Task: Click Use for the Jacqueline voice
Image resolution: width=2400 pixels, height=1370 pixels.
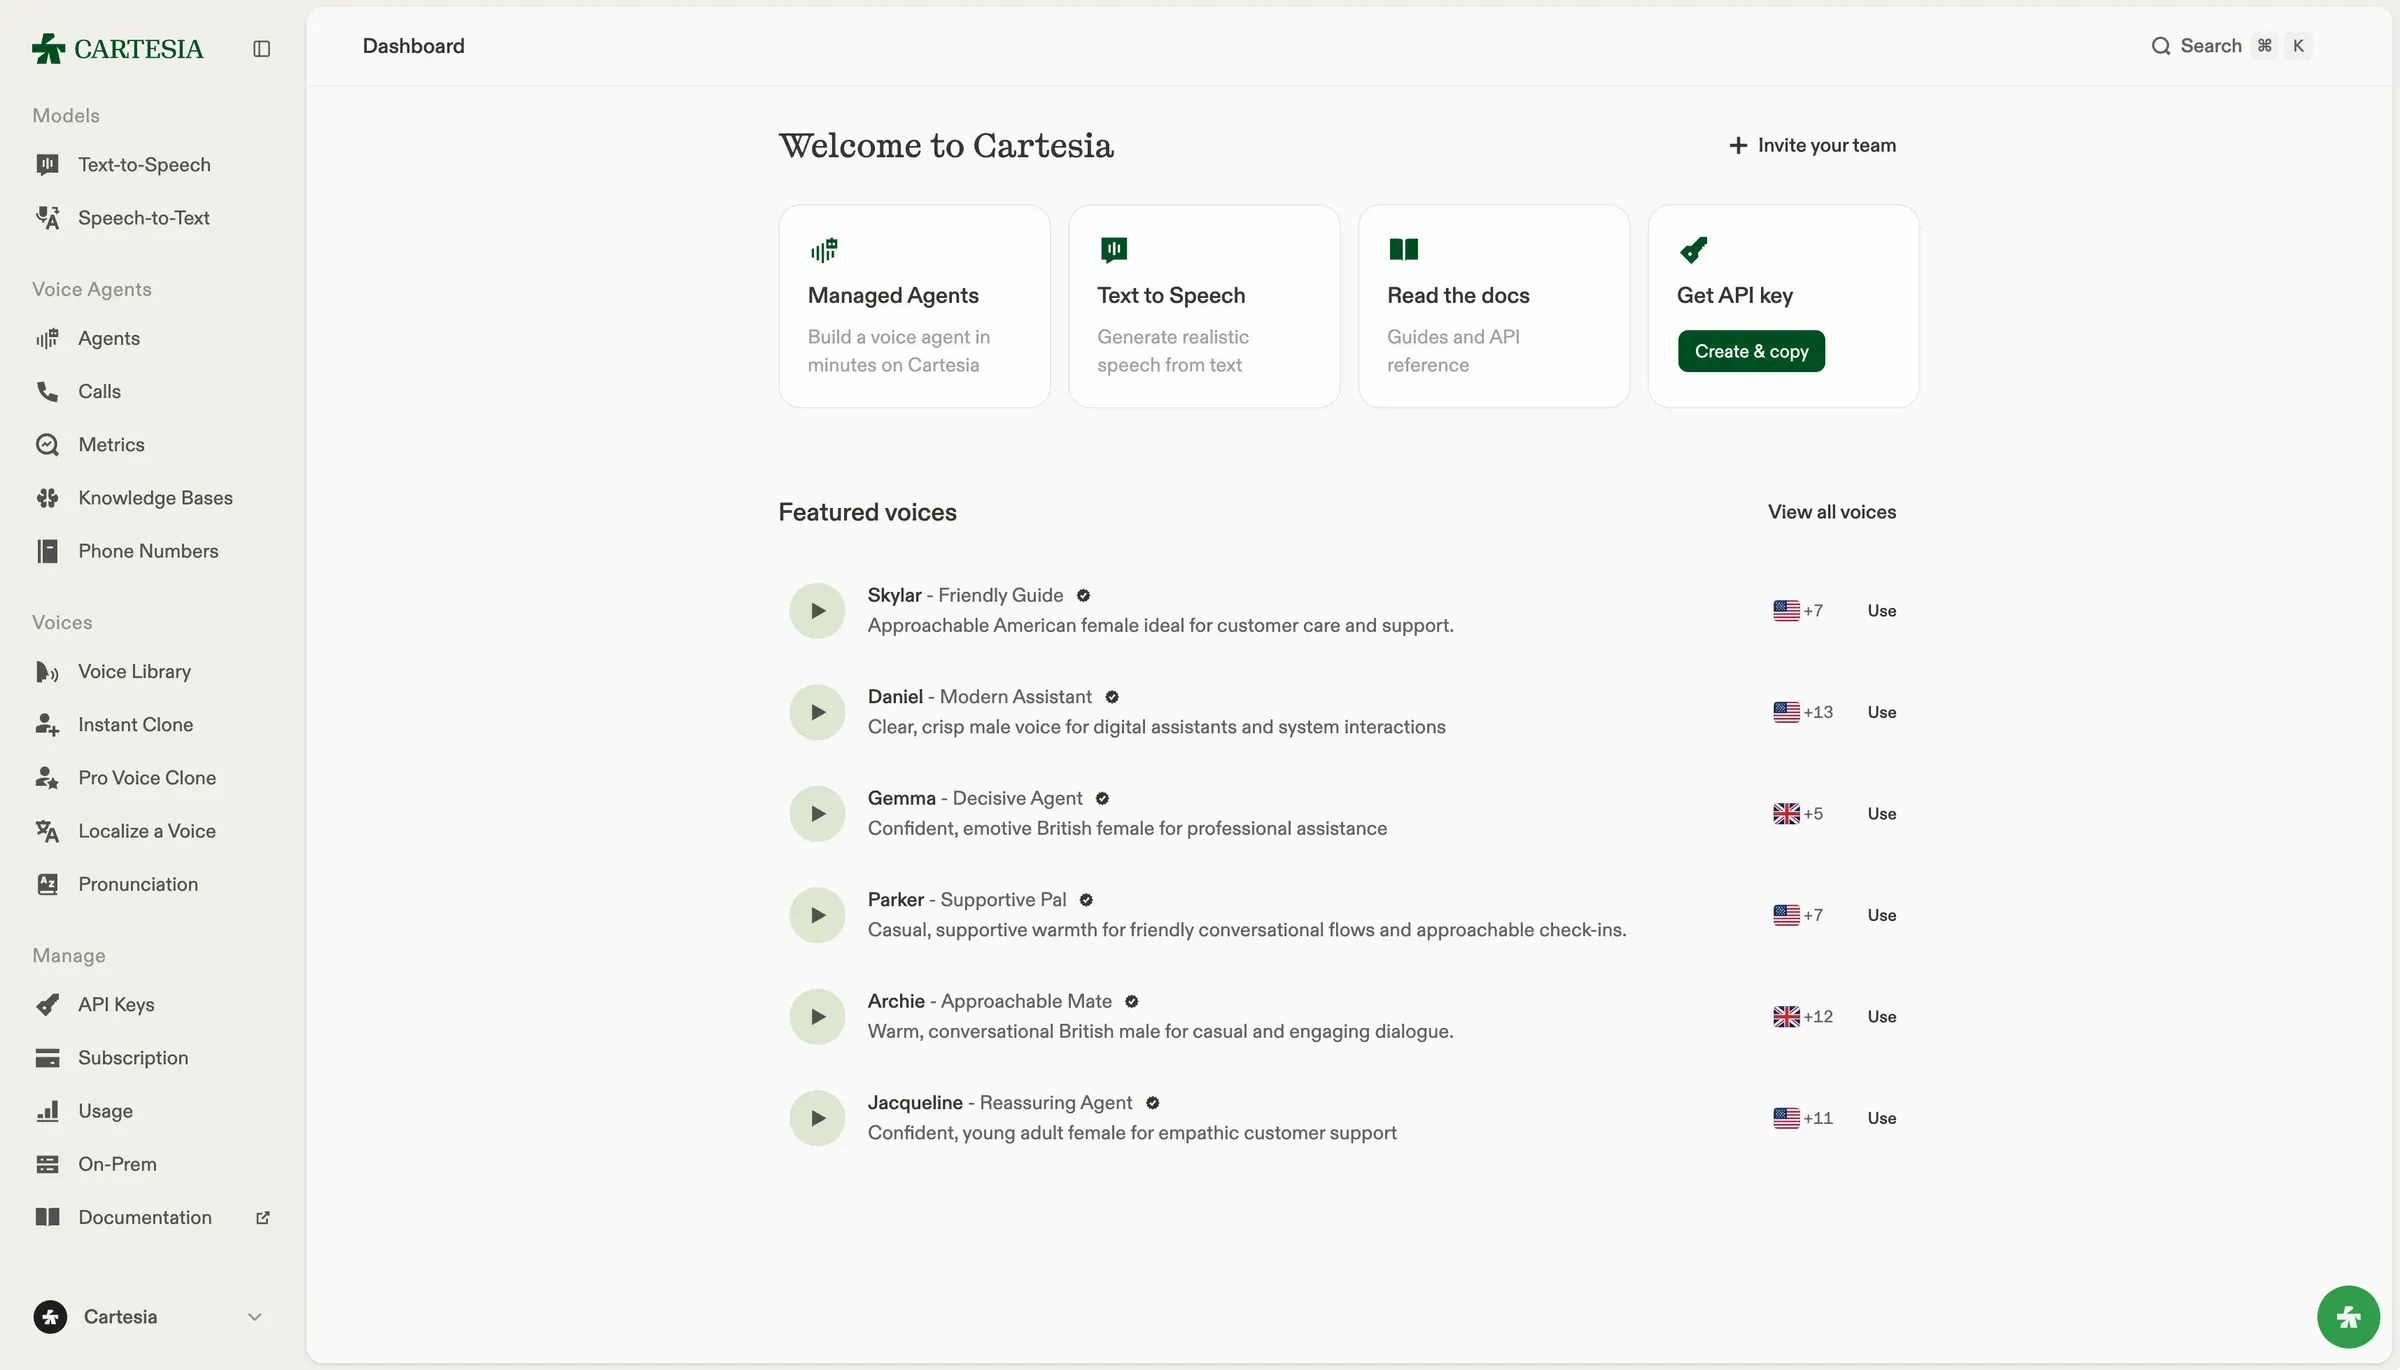Action: [1881, 1119]
